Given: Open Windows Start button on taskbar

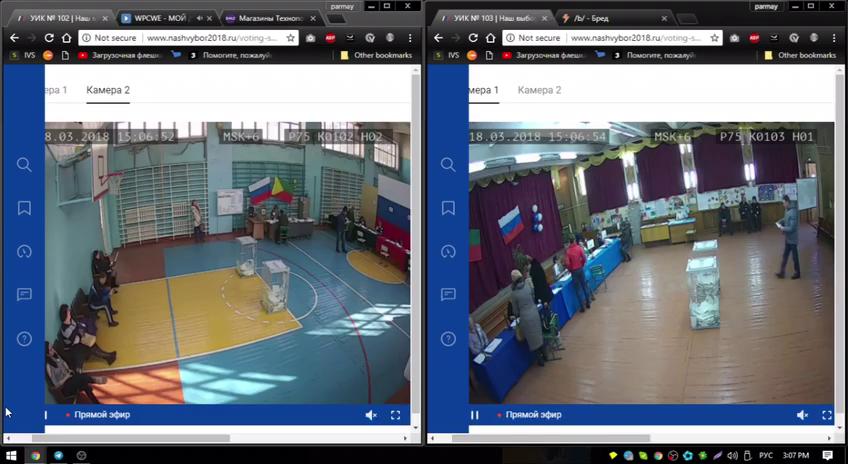Looking at the screenshot, I should click(11, 455).
